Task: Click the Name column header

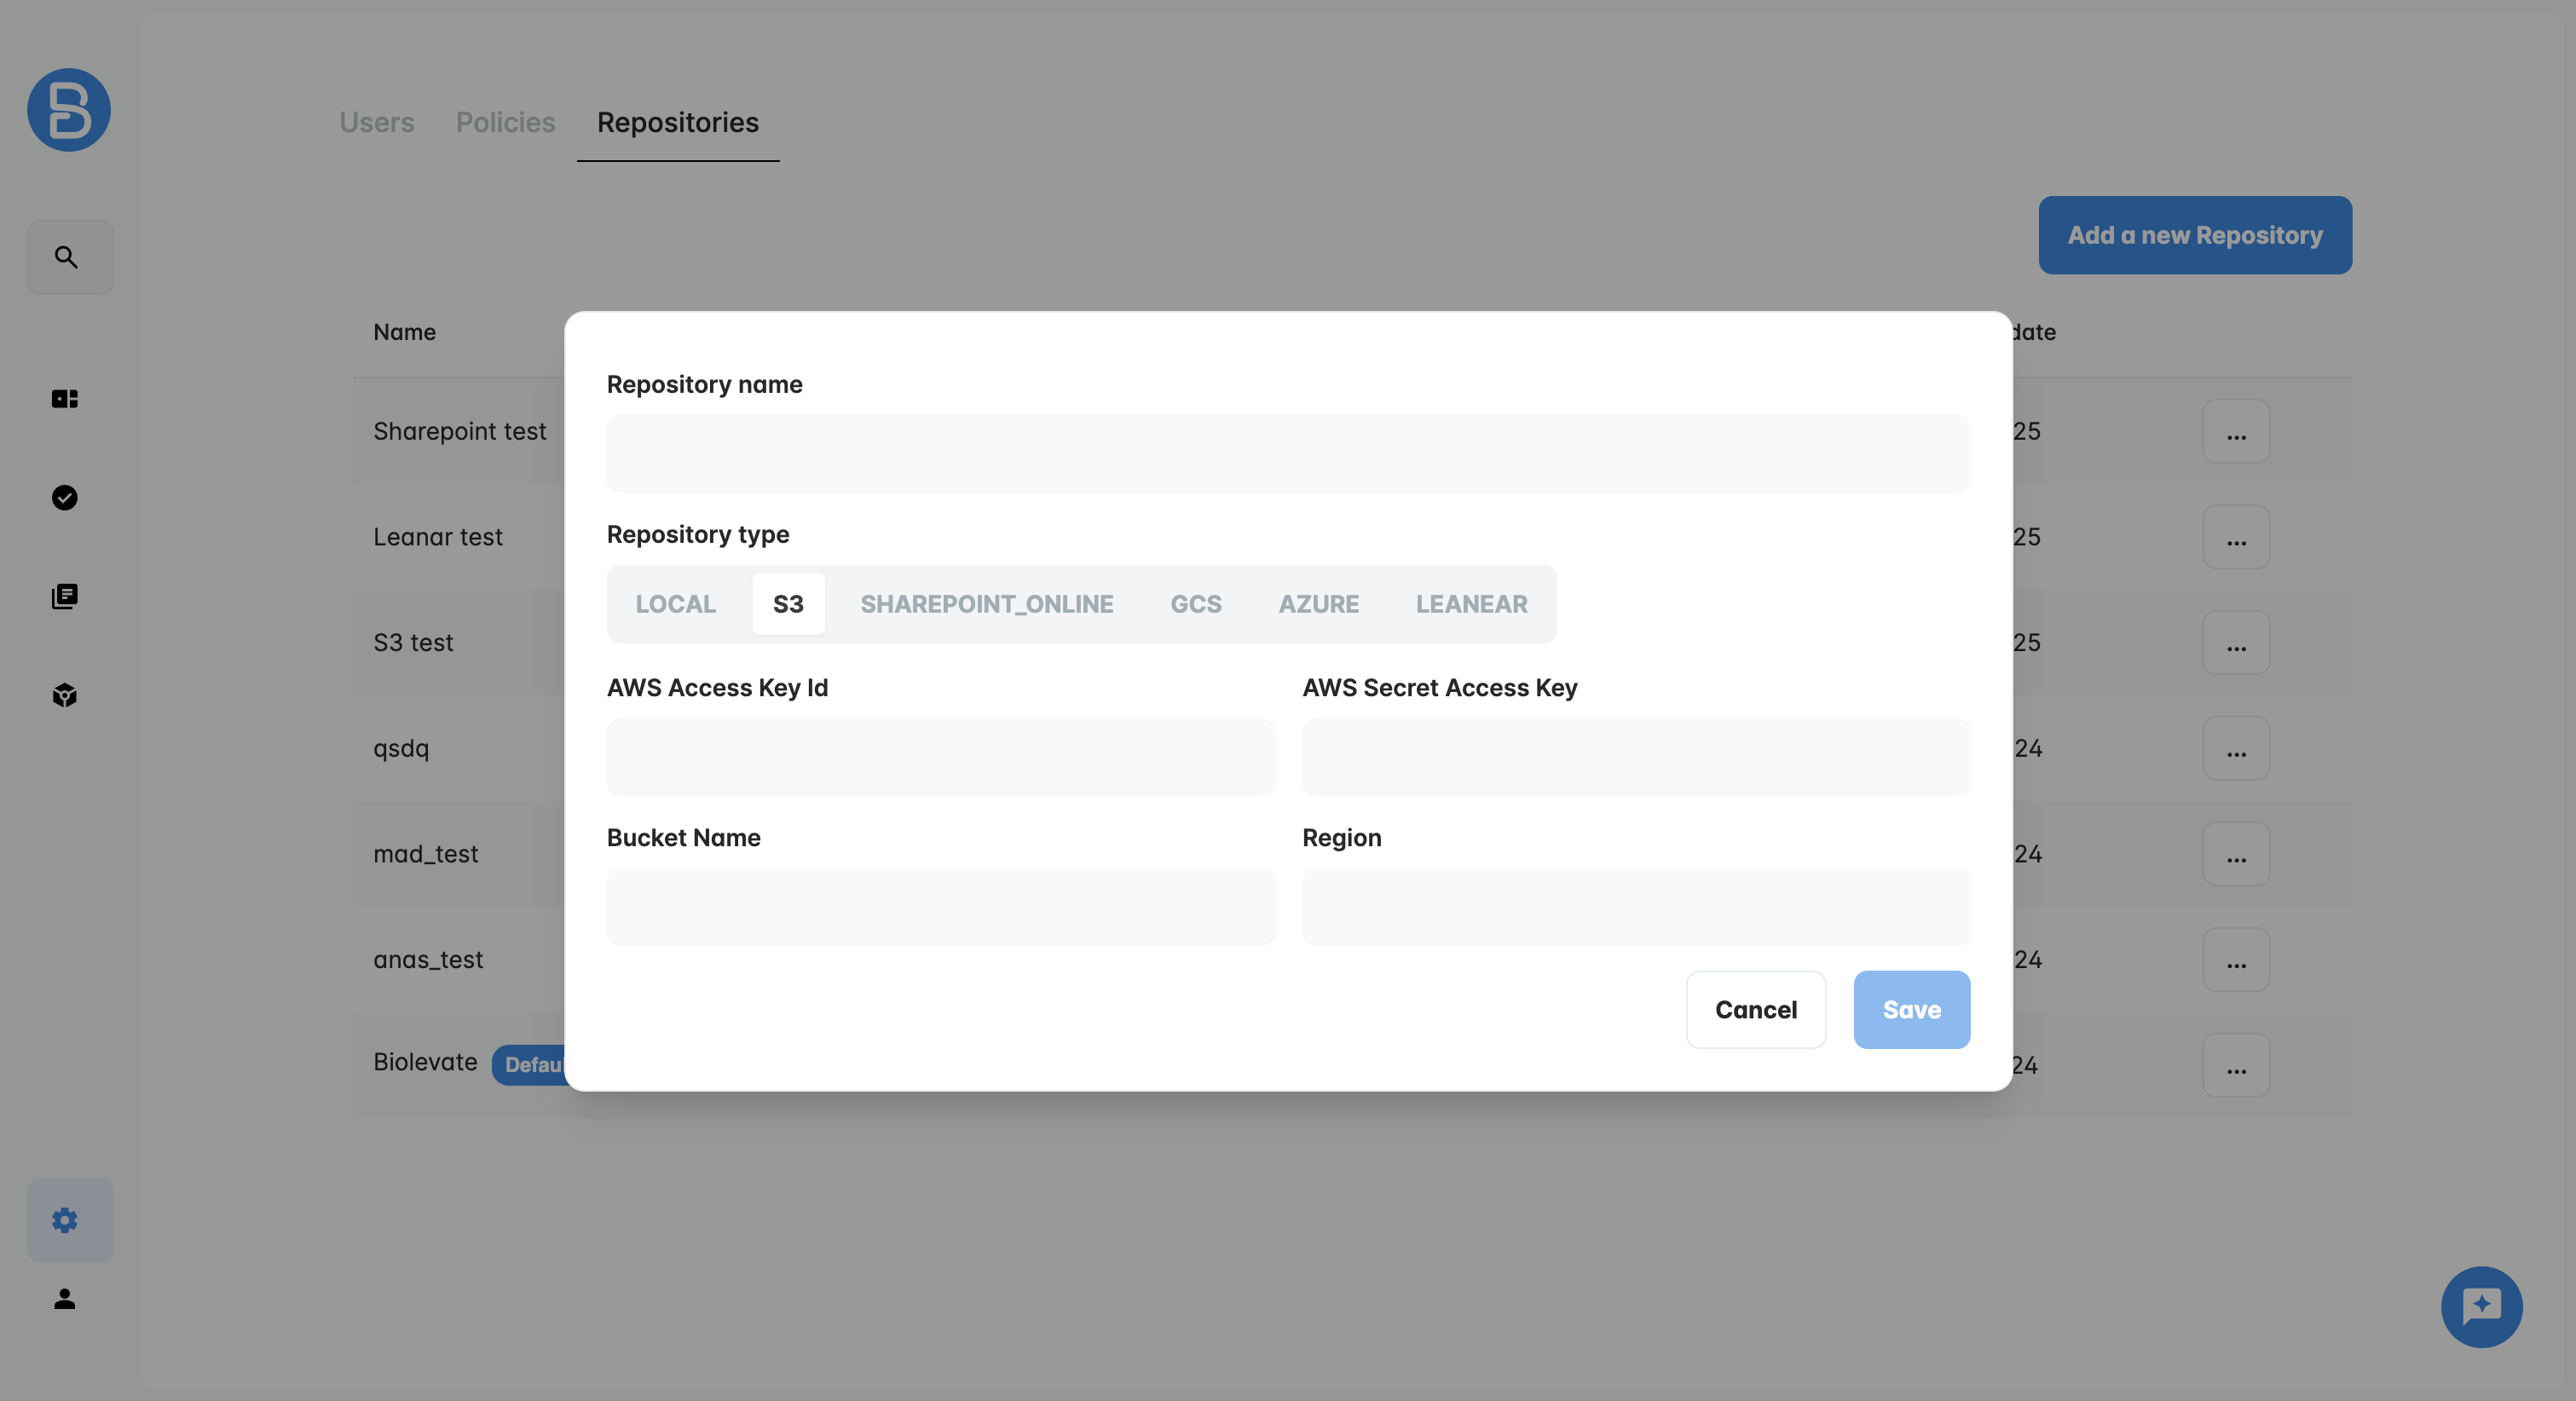Action: (x=404, y=332)
